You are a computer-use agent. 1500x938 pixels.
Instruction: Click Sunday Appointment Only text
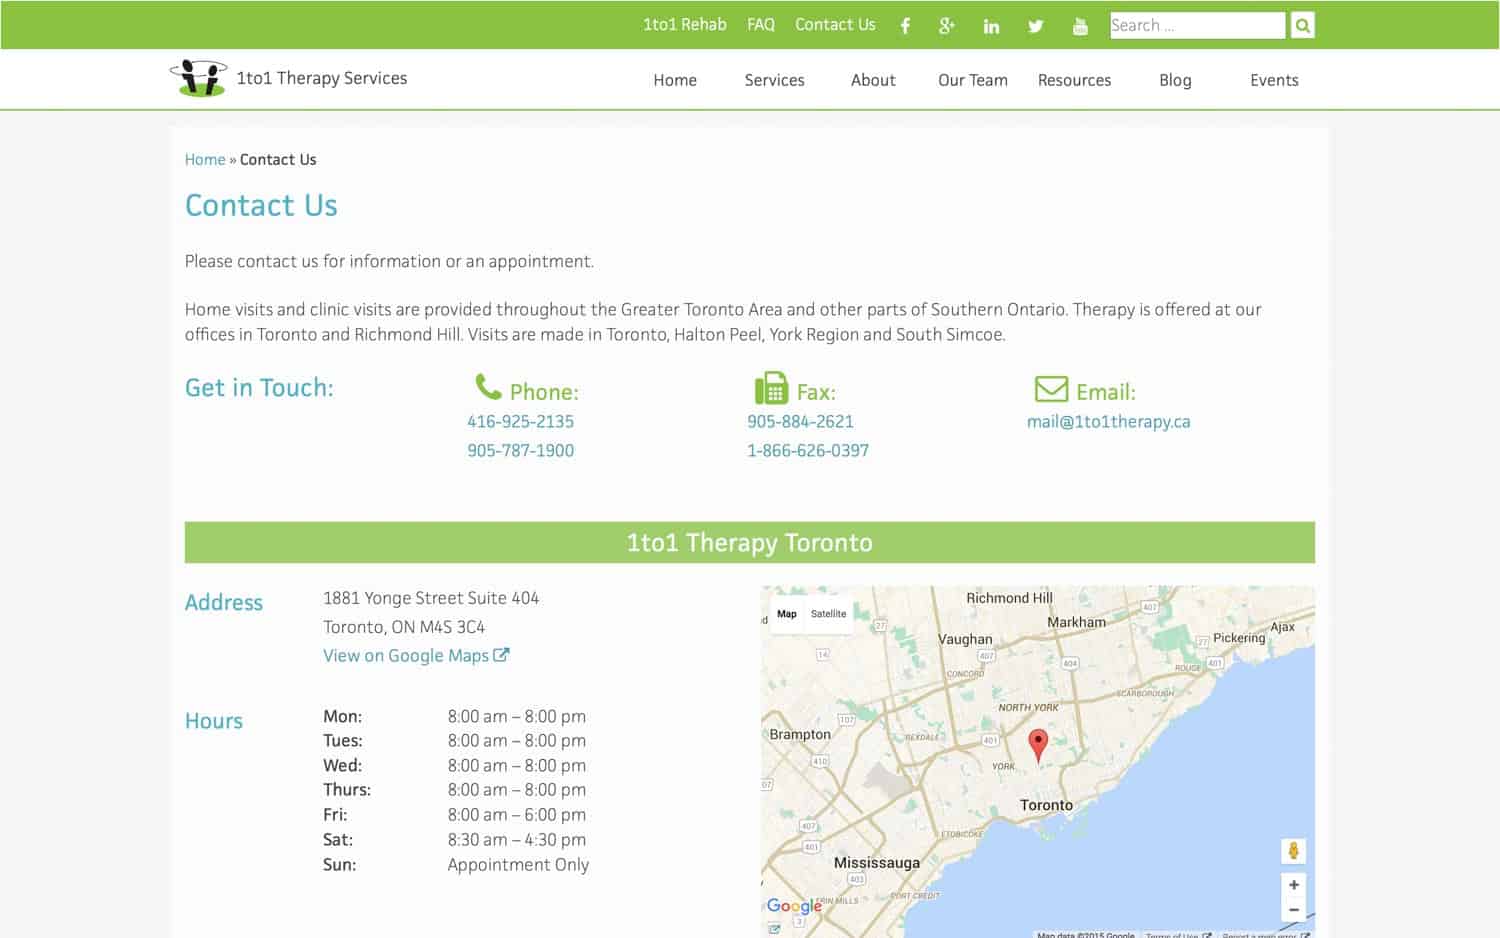tap(518, 864)
